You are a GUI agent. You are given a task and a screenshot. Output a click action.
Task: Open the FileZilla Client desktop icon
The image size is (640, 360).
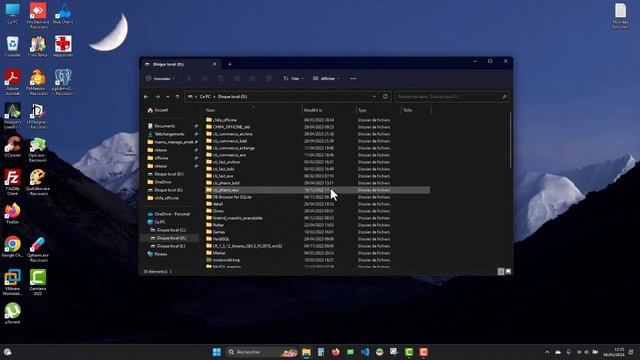(12, 182)
